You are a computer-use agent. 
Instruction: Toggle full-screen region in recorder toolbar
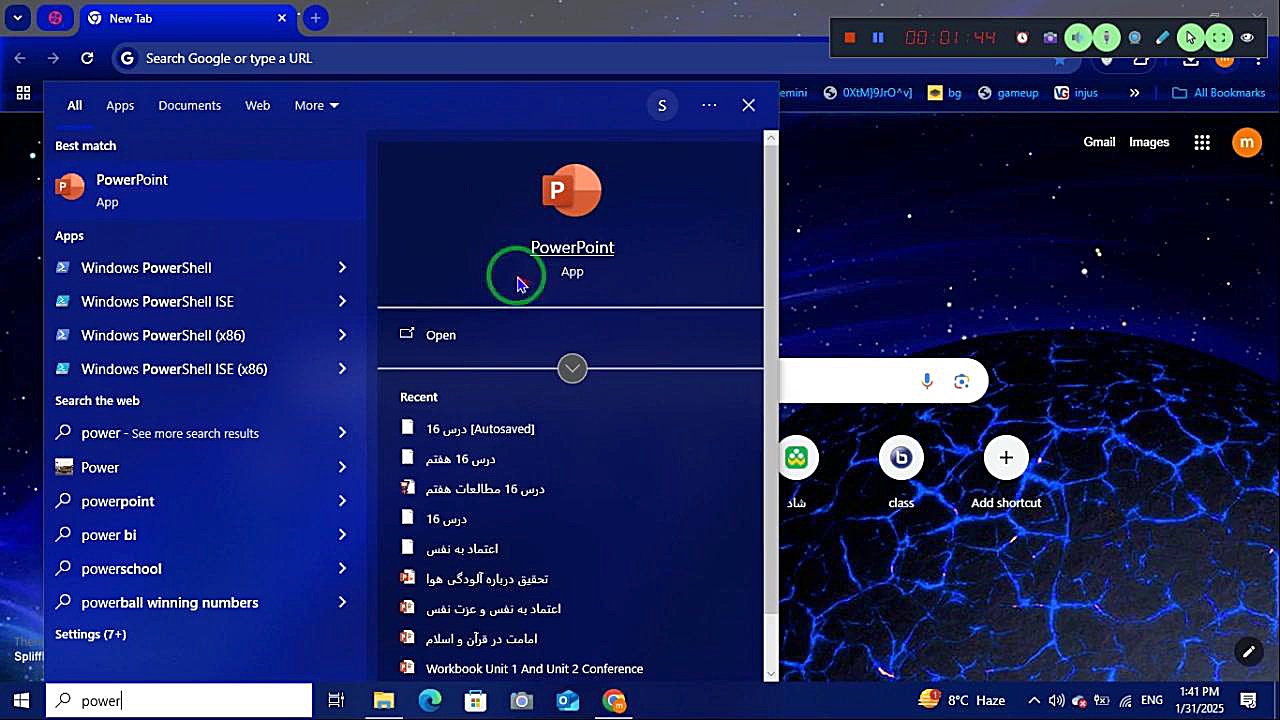[x=1218, y=38]
